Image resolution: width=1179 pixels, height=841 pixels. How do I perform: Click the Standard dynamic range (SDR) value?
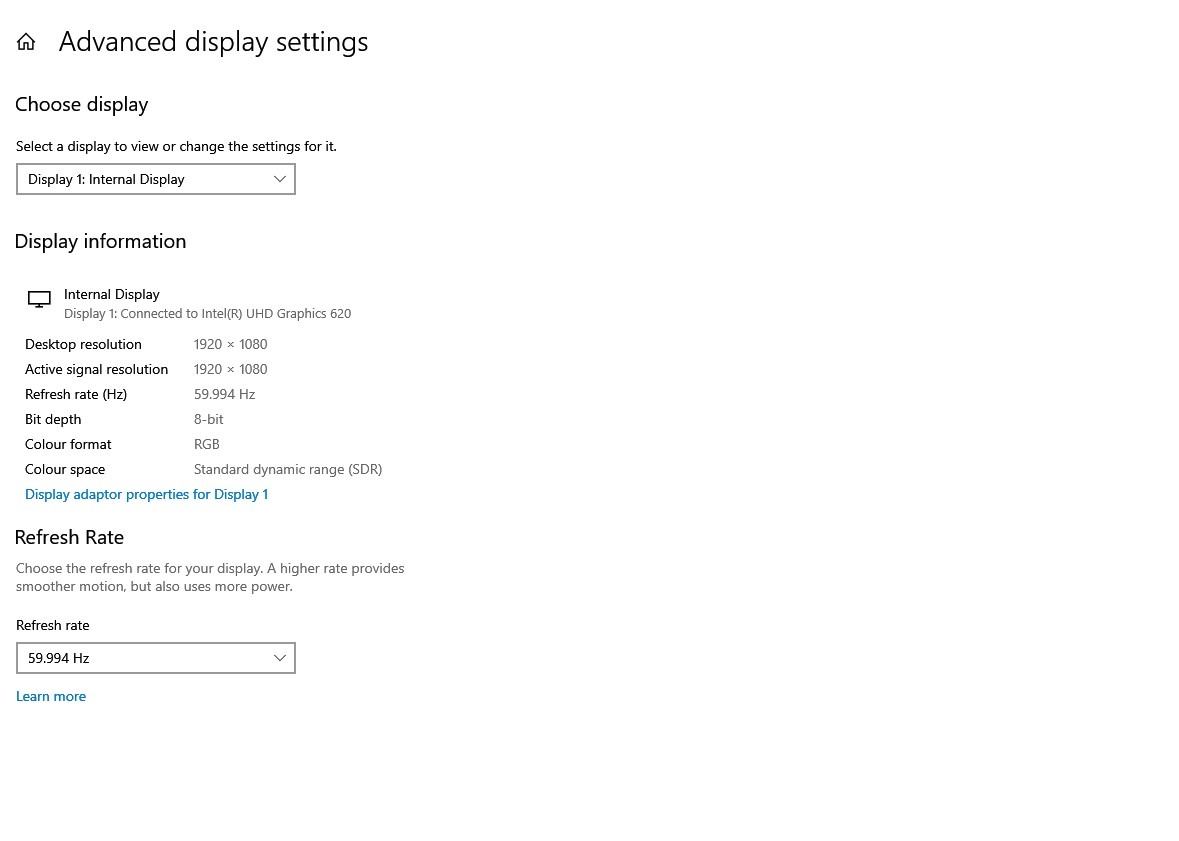click(x=287, y=469)
